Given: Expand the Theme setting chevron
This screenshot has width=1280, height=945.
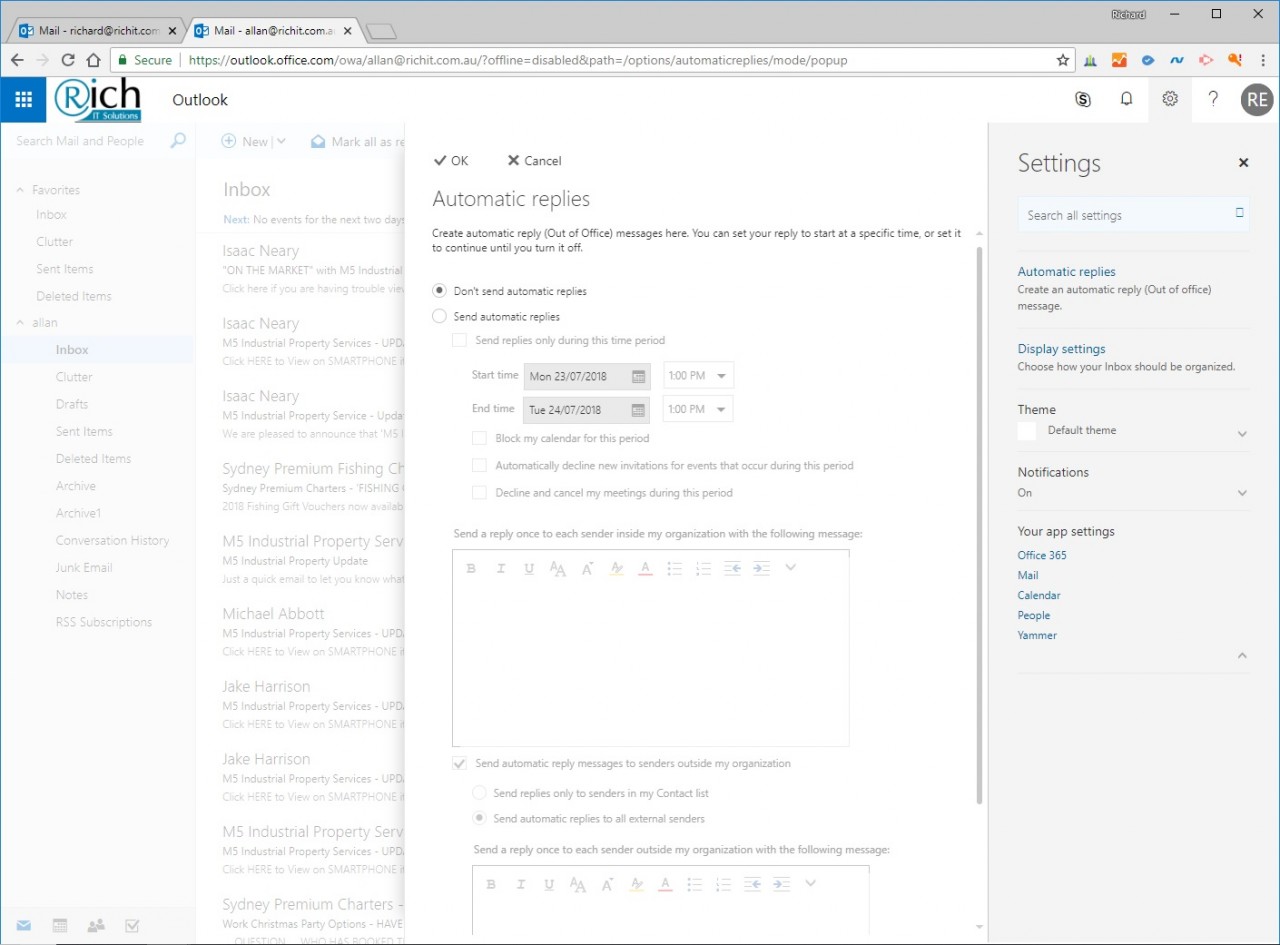Looking at the screenshot, I should (x=1242, y=433).
